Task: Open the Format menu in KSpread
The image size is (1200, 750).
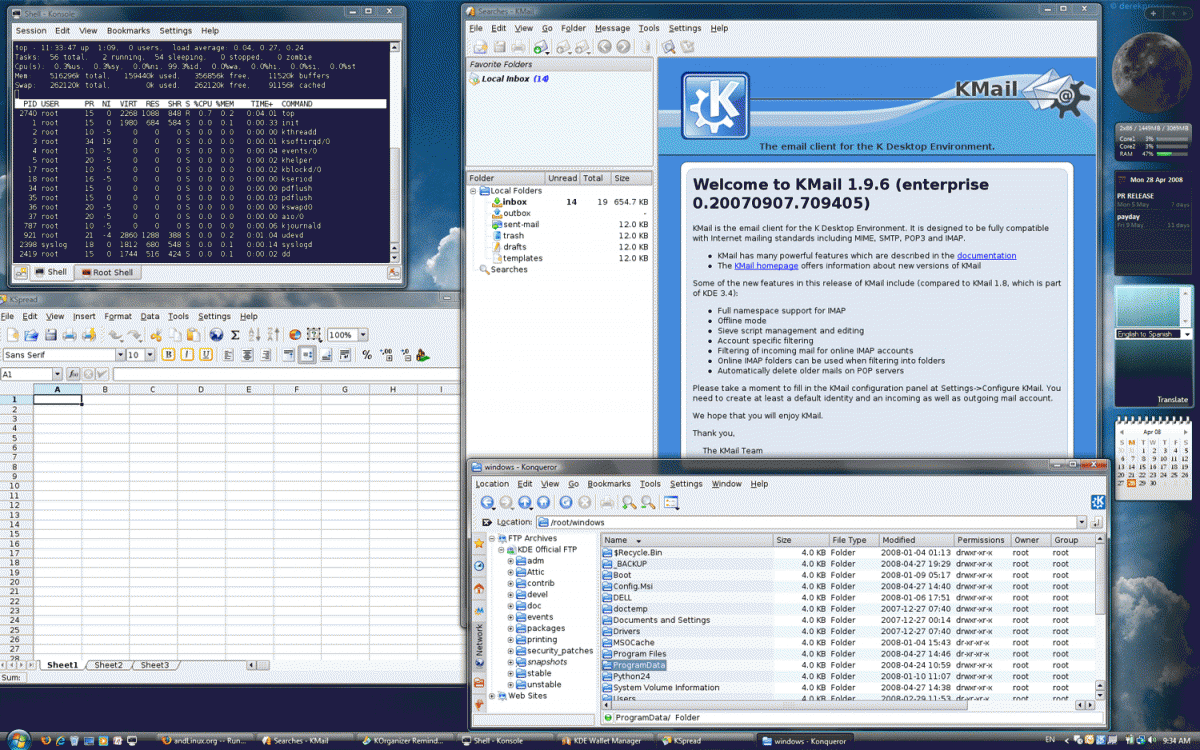Action: [117, 316]
